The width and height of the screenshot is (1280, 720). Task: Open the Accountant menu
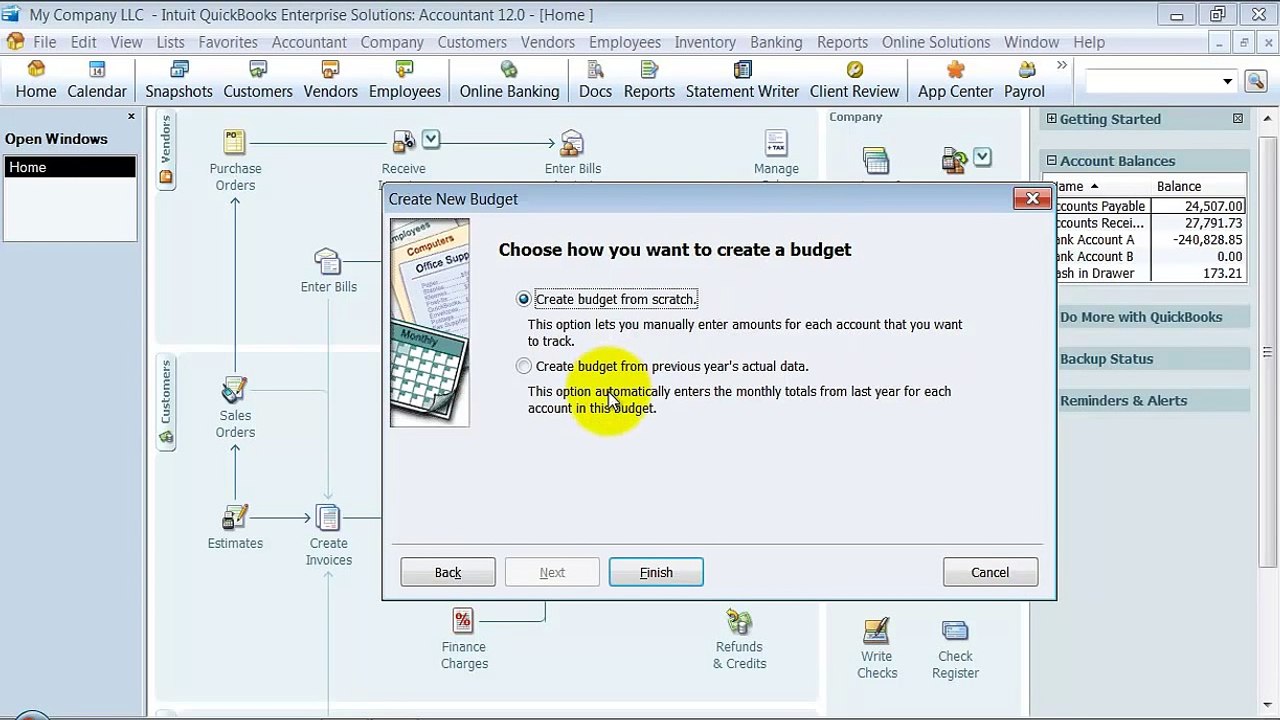[x=309, y=42]
